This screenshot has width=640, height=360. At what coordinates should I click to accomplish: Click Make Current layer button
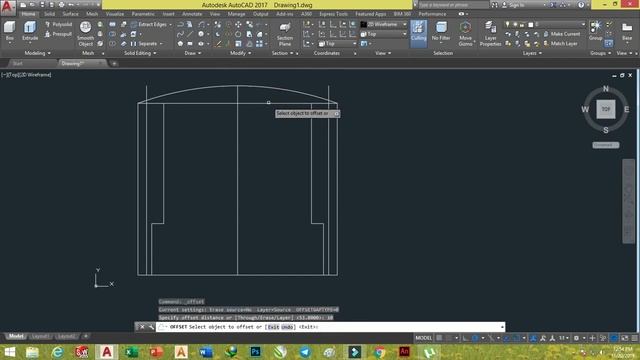(562, 34)
